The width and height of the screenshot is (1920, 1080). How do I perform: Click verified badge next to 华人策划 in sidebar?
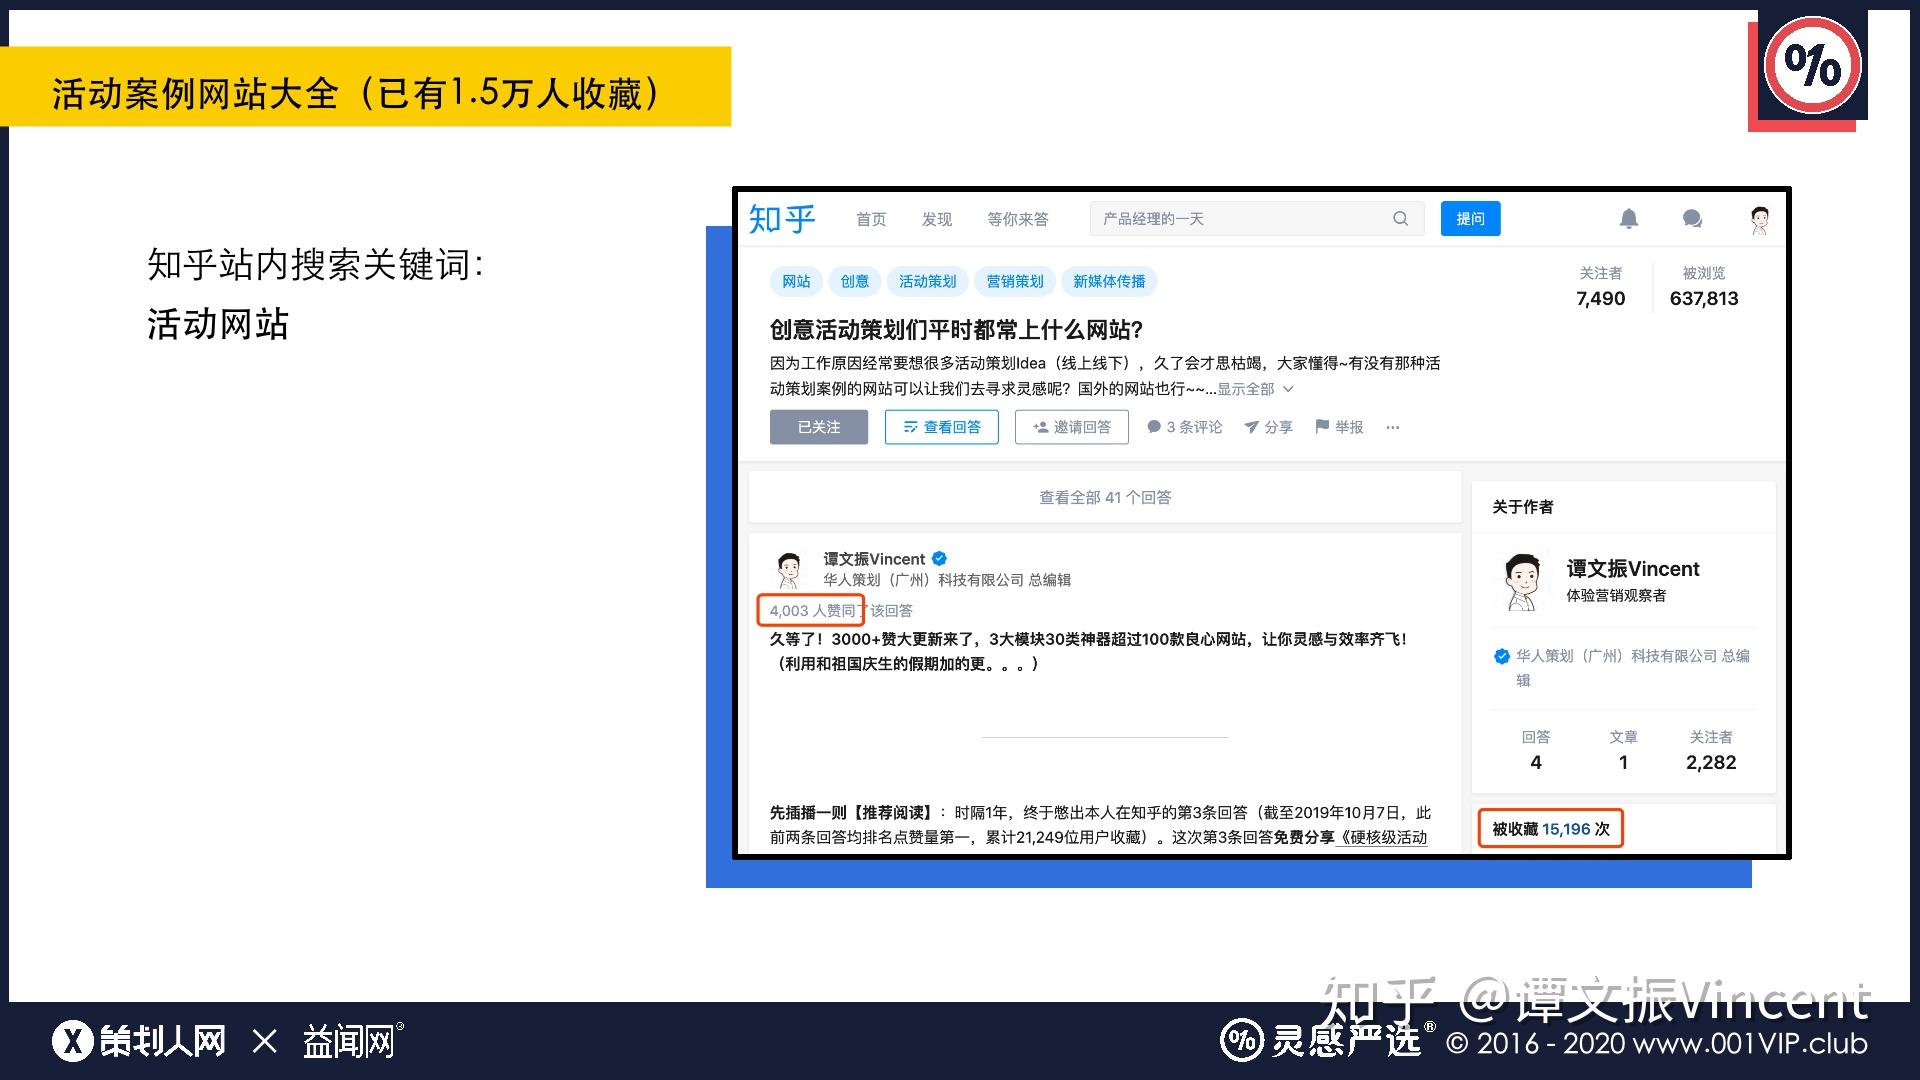[1501, 657]
